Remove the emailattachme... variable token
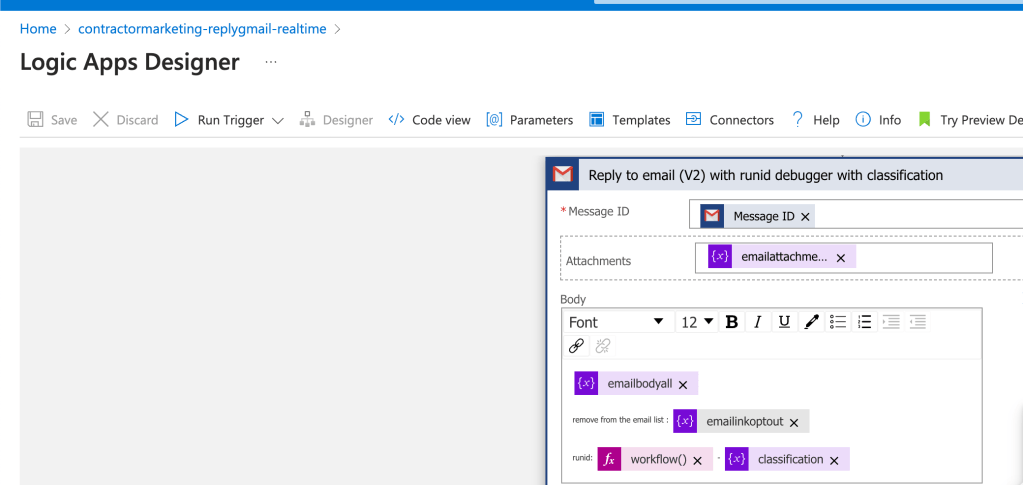Screen dimensions: 1023x485 click(841, 258)
